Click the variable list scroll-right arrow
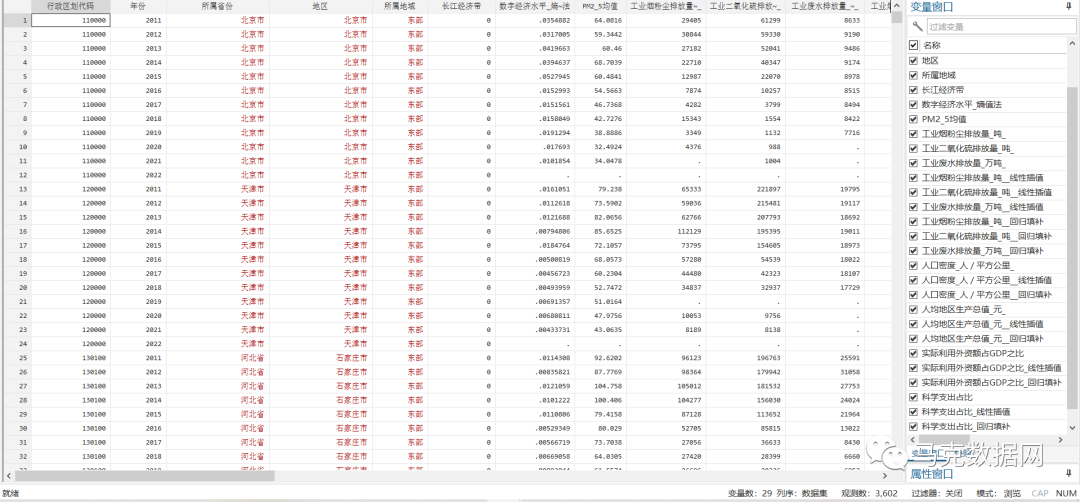This screenshot has width=1080, height=502. point(1061,439)
